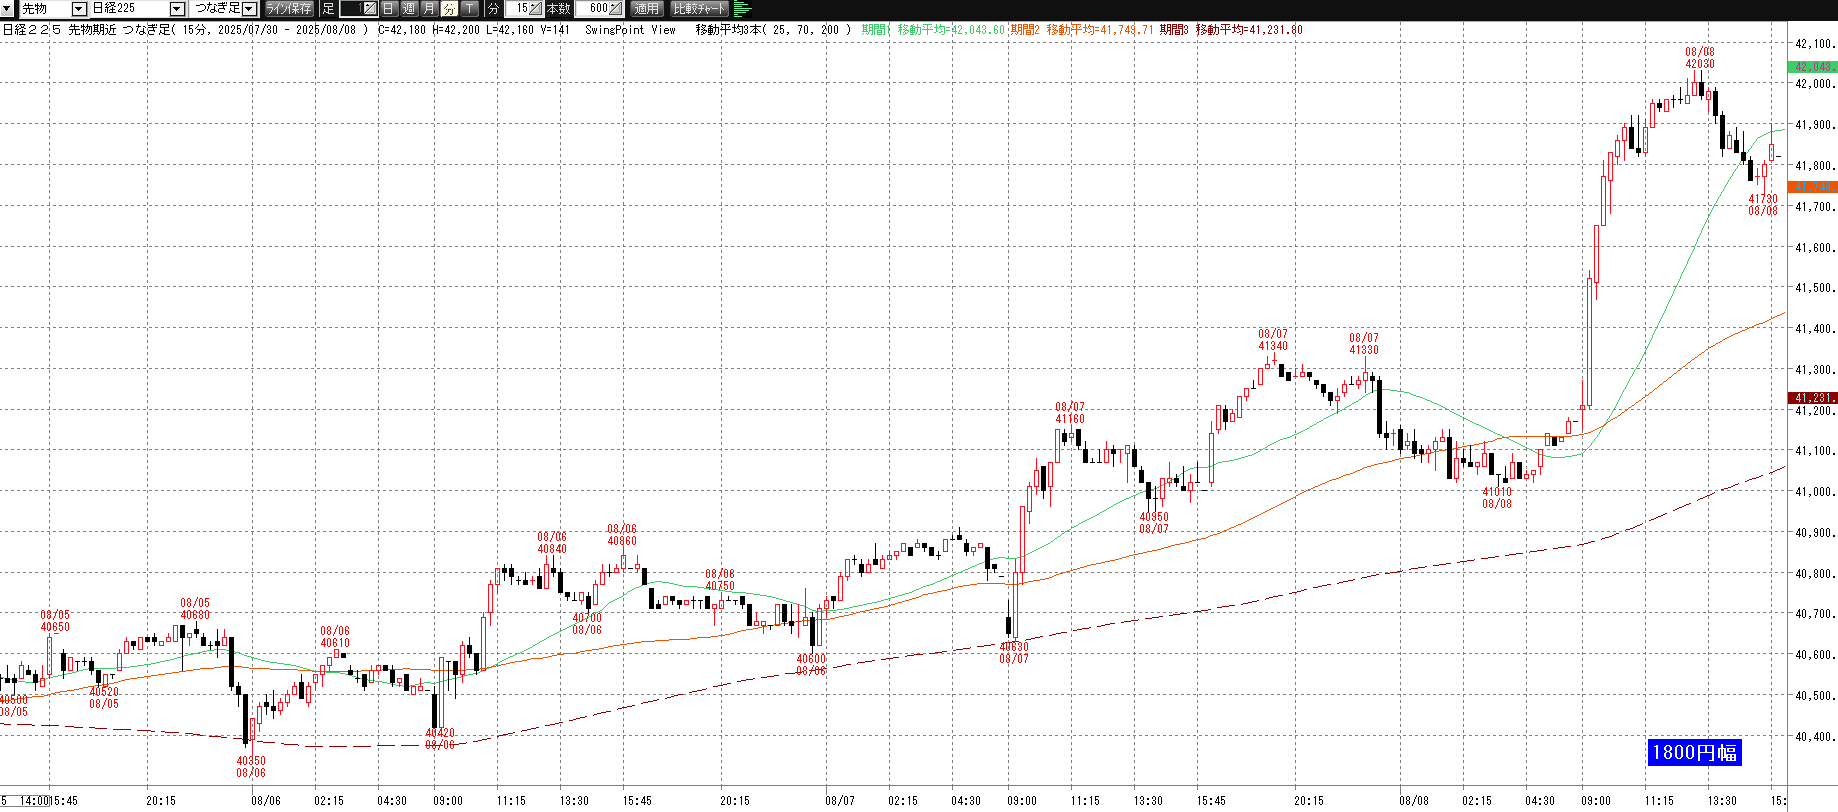This screenshot has width=1838, height=812.
Task: Click the 08/08 42030 swing high marker
Action: tap(1699, 58)
